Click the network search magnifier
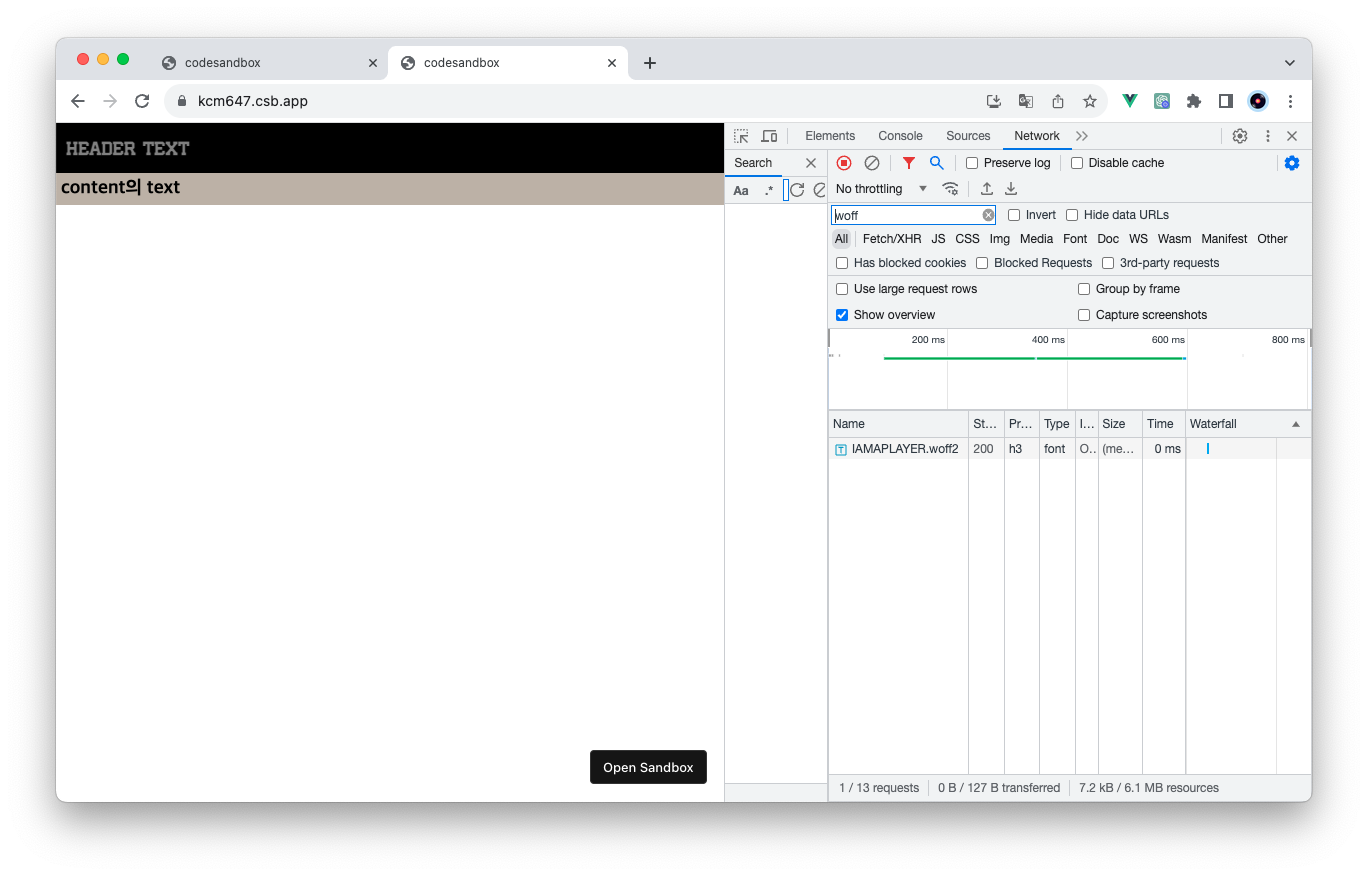Image resolution: width=1368 pixels, height=876 pixels. pyautogui.click(x=937, y=163)
